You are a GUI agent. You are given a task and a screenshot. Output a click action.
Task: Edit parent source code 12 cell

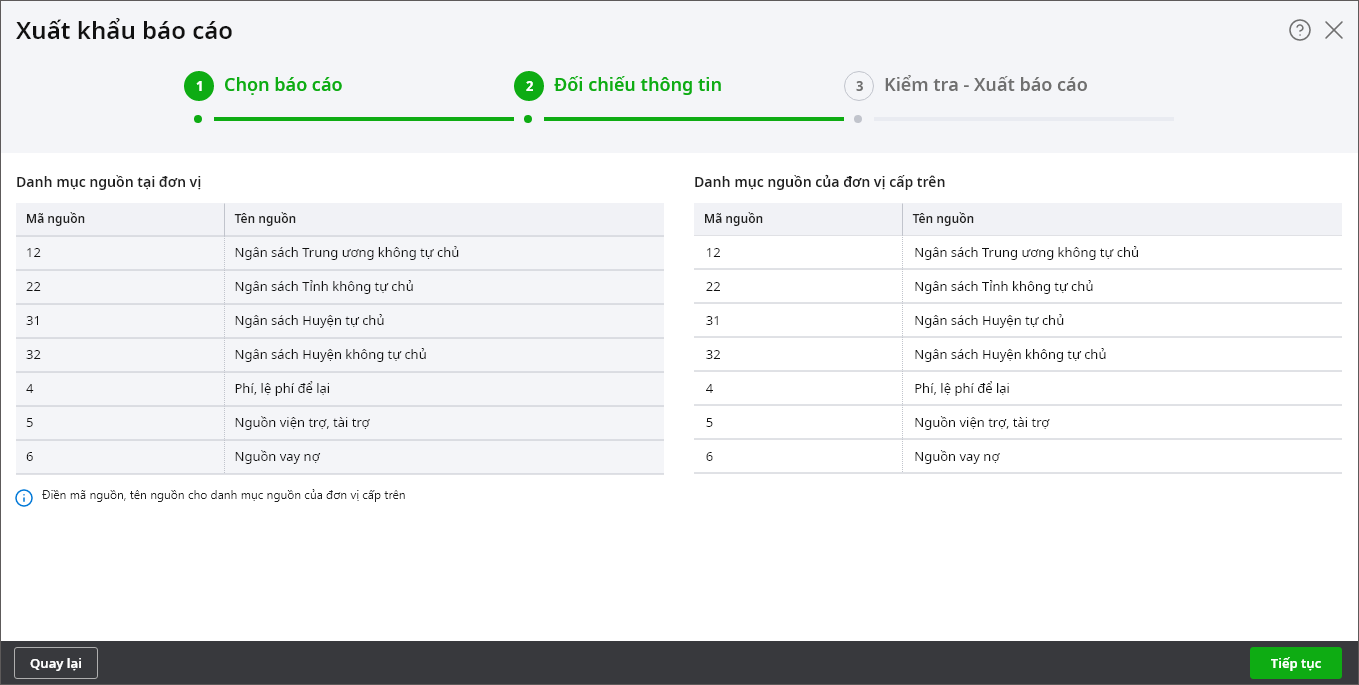[797, 253]
